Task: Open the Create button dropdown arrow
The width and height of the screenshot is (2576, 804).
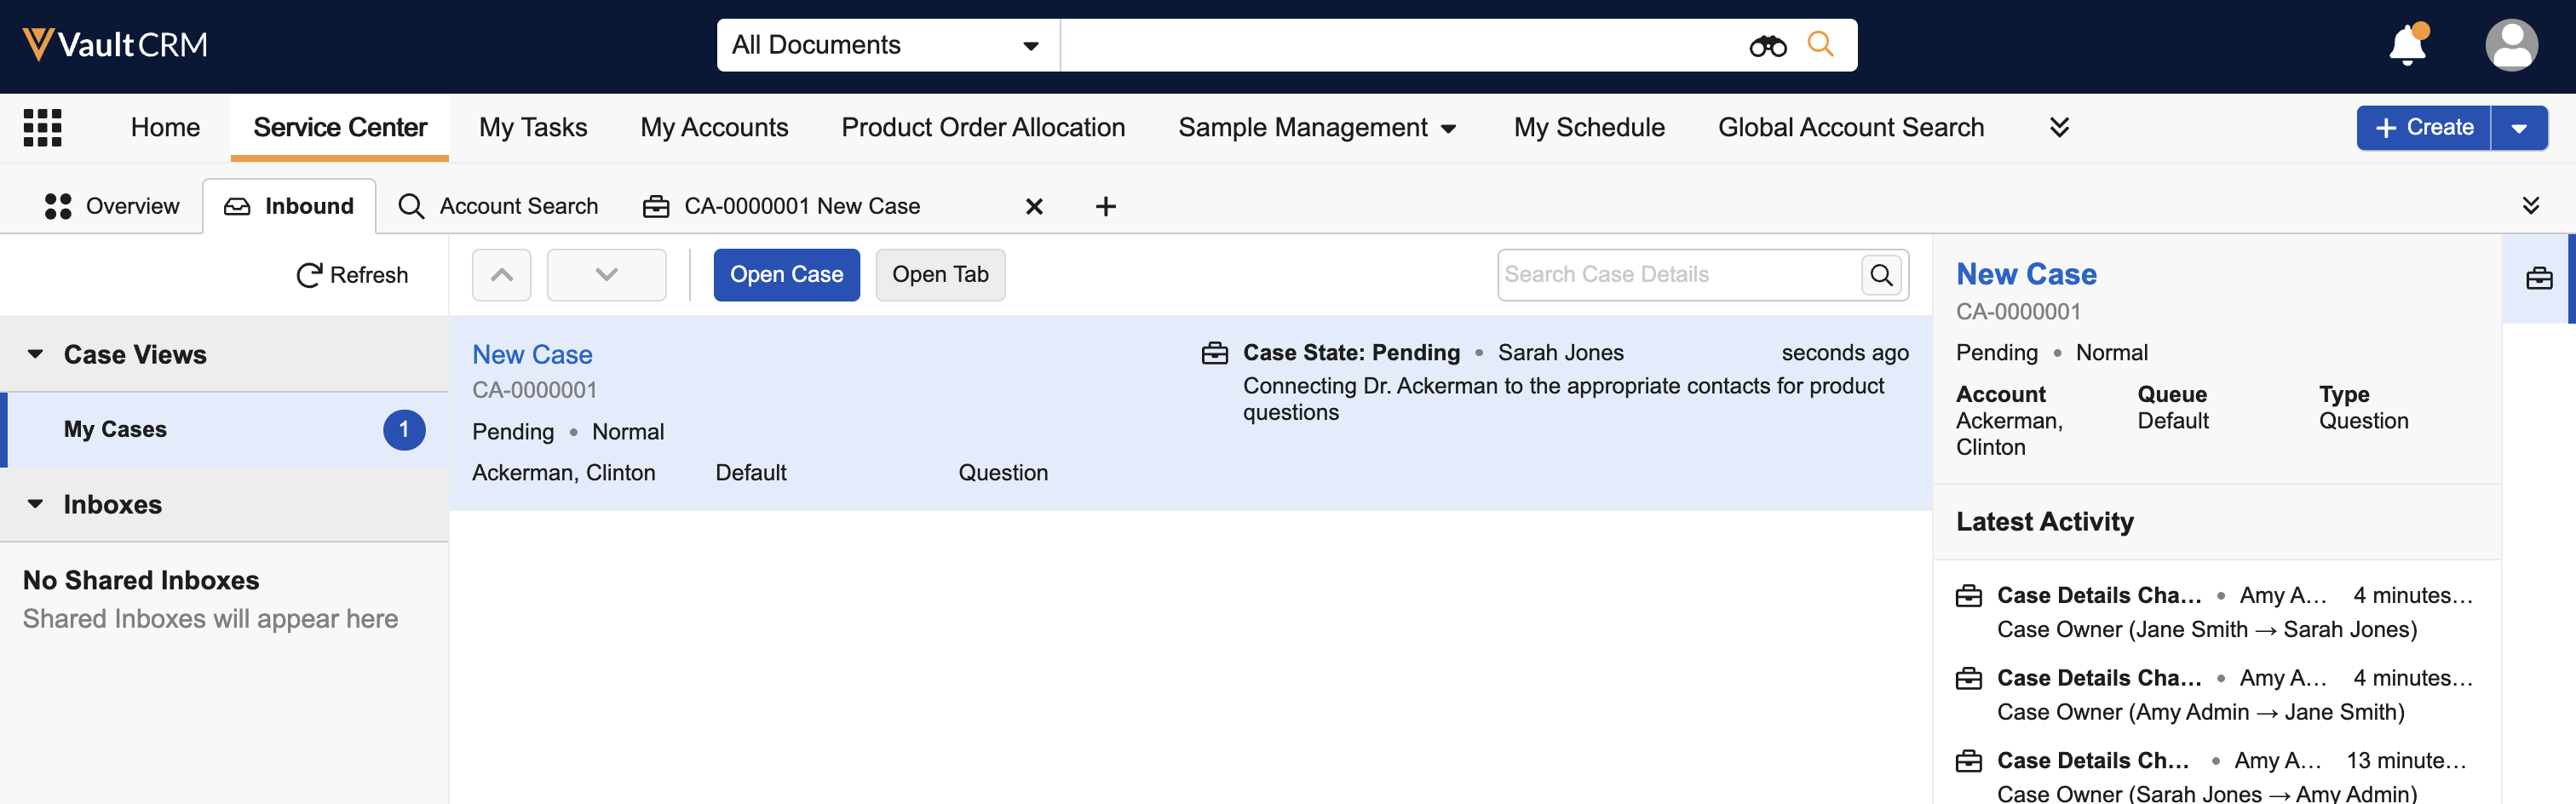Action: pyautogui.click(x=2519, y=128)
